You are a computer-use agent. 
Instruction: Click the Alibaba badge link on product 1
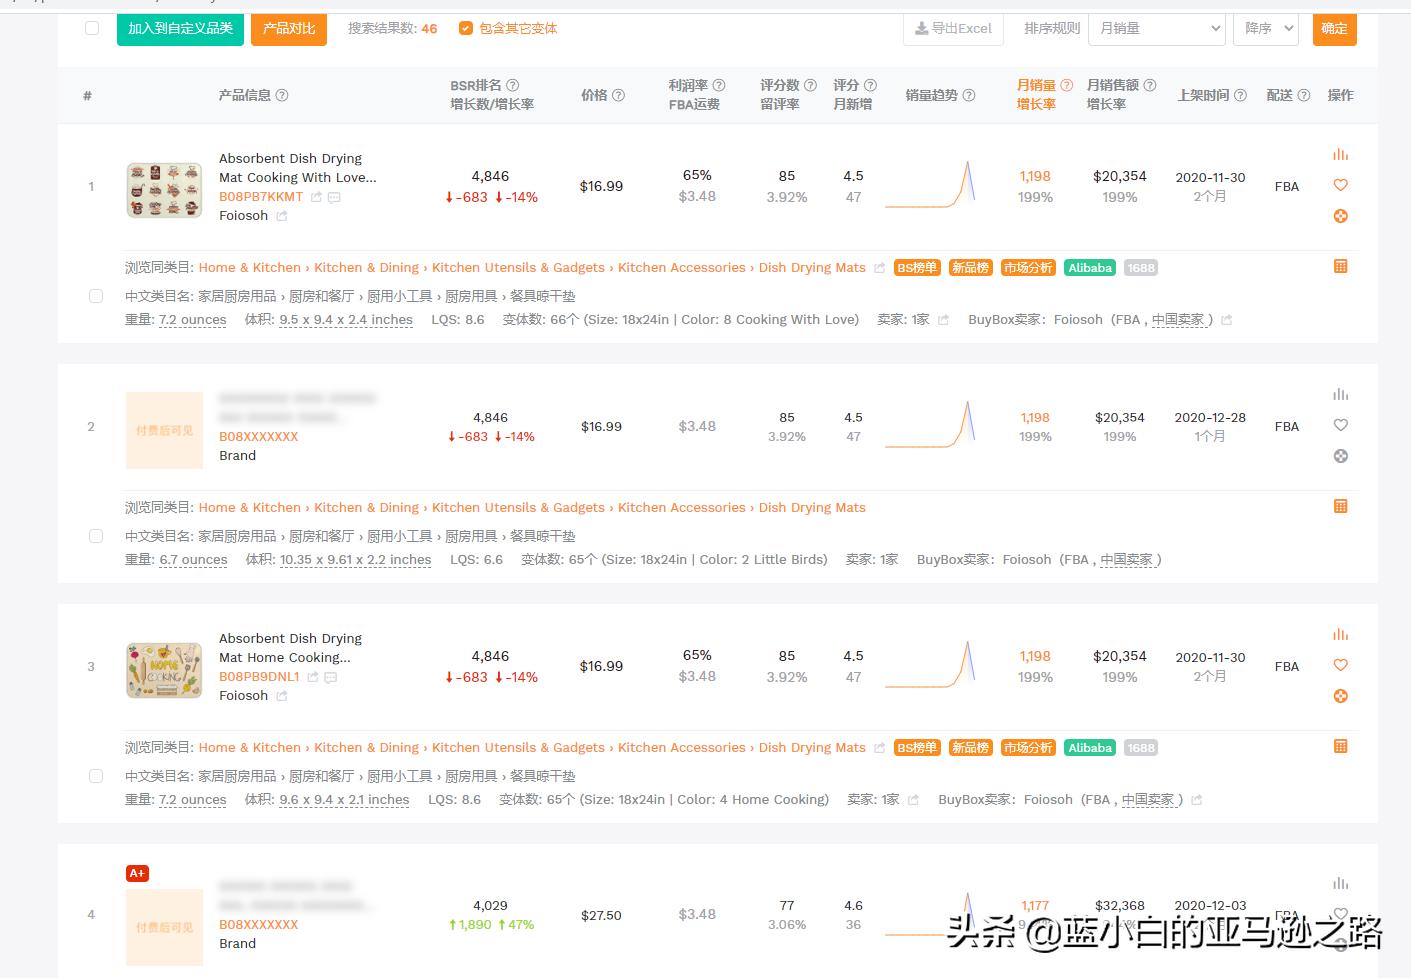(x=1089, y=267)
